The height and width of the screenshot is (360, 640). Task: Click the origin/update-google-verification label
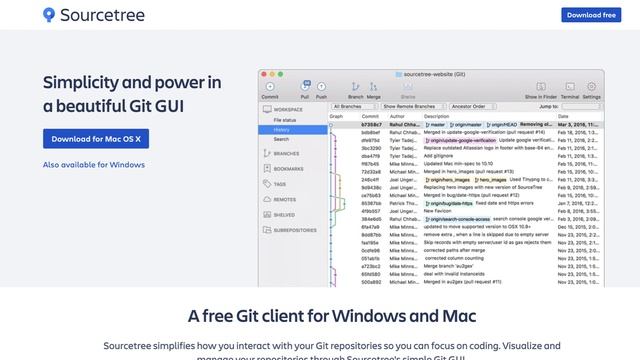pyautogui.click(x=460, y=140)
